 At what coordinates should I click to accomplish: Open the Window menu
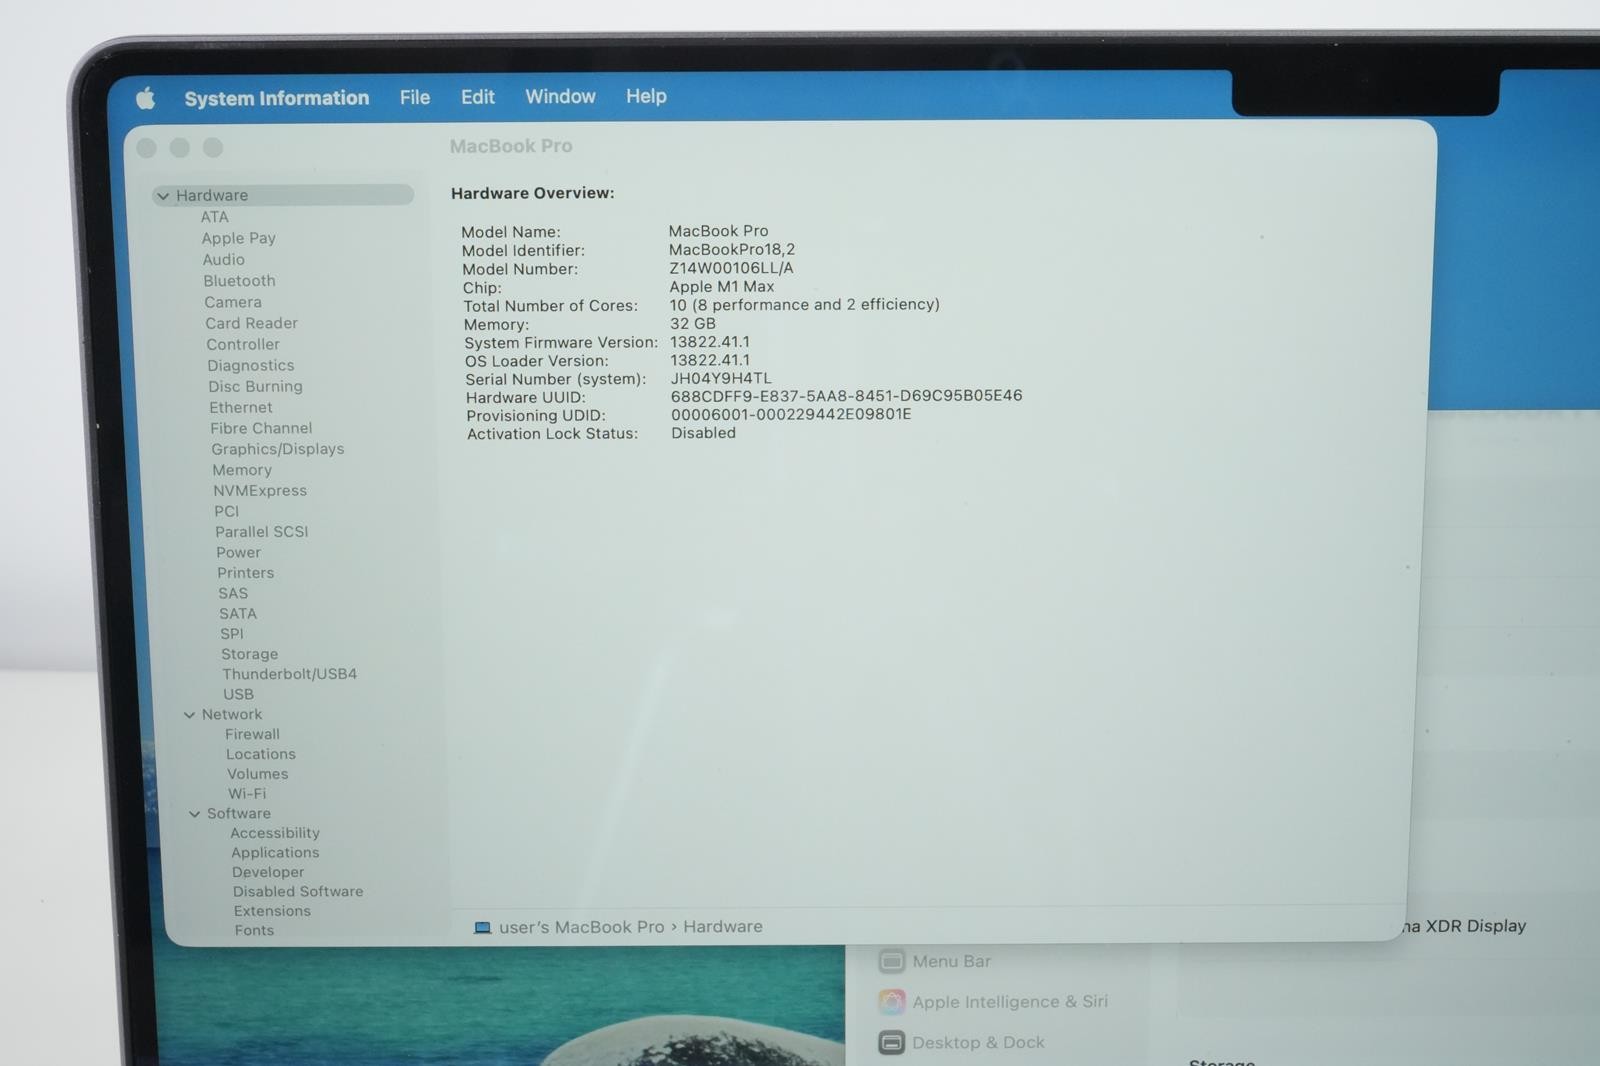[560, 96]
